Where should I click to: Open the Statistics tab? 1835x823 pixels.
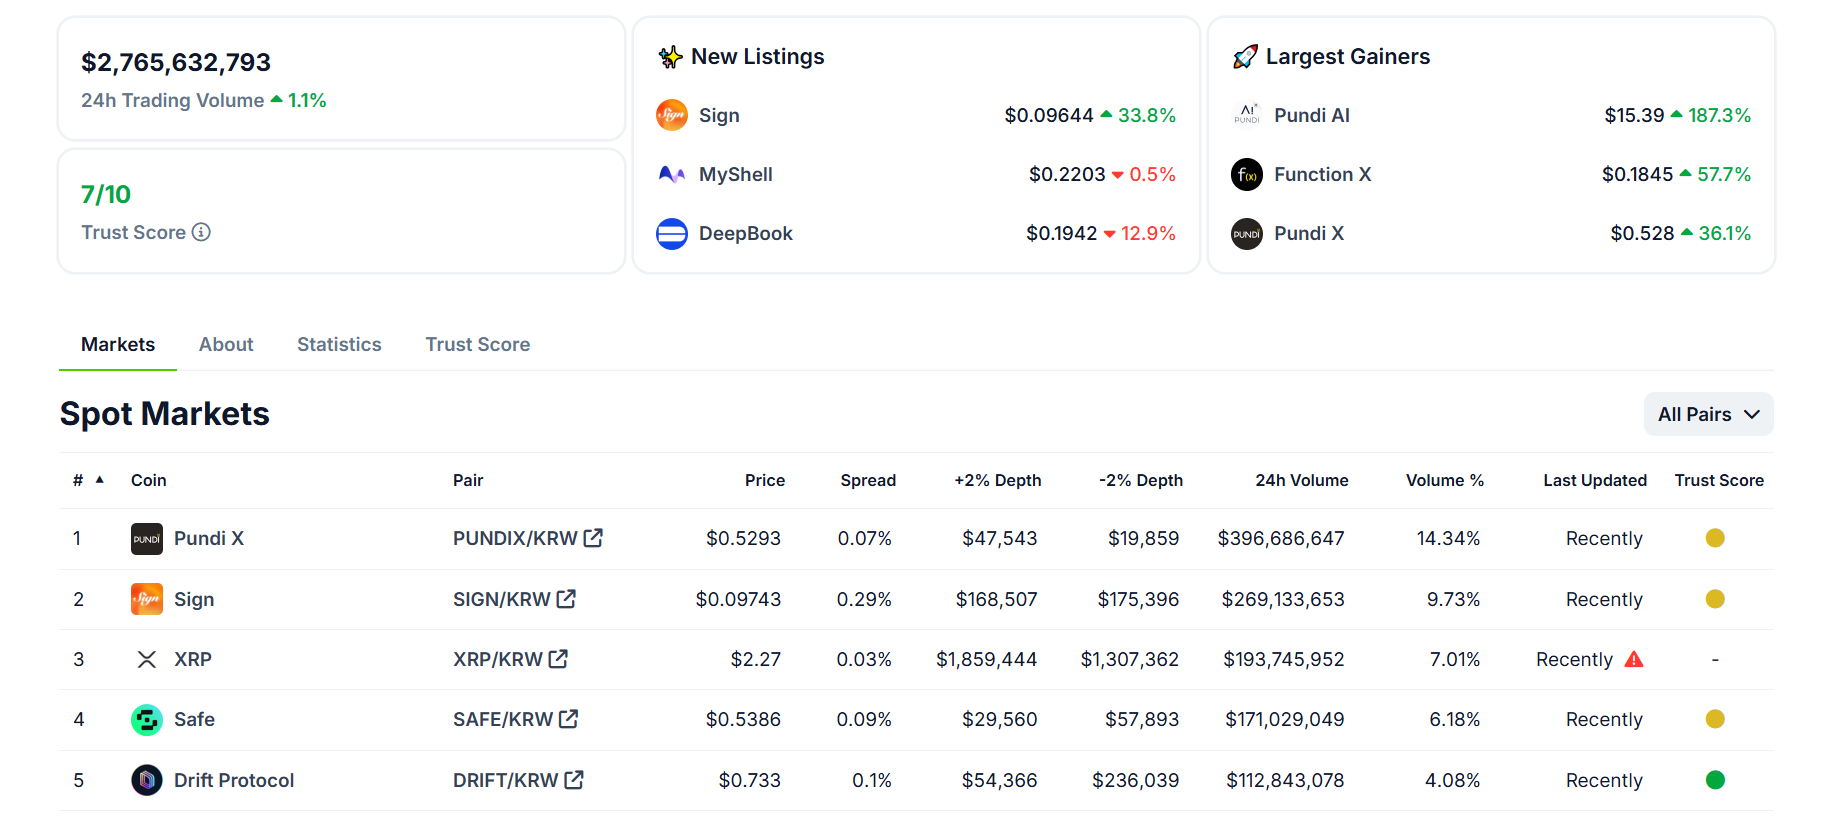click(x=339, y=344)
